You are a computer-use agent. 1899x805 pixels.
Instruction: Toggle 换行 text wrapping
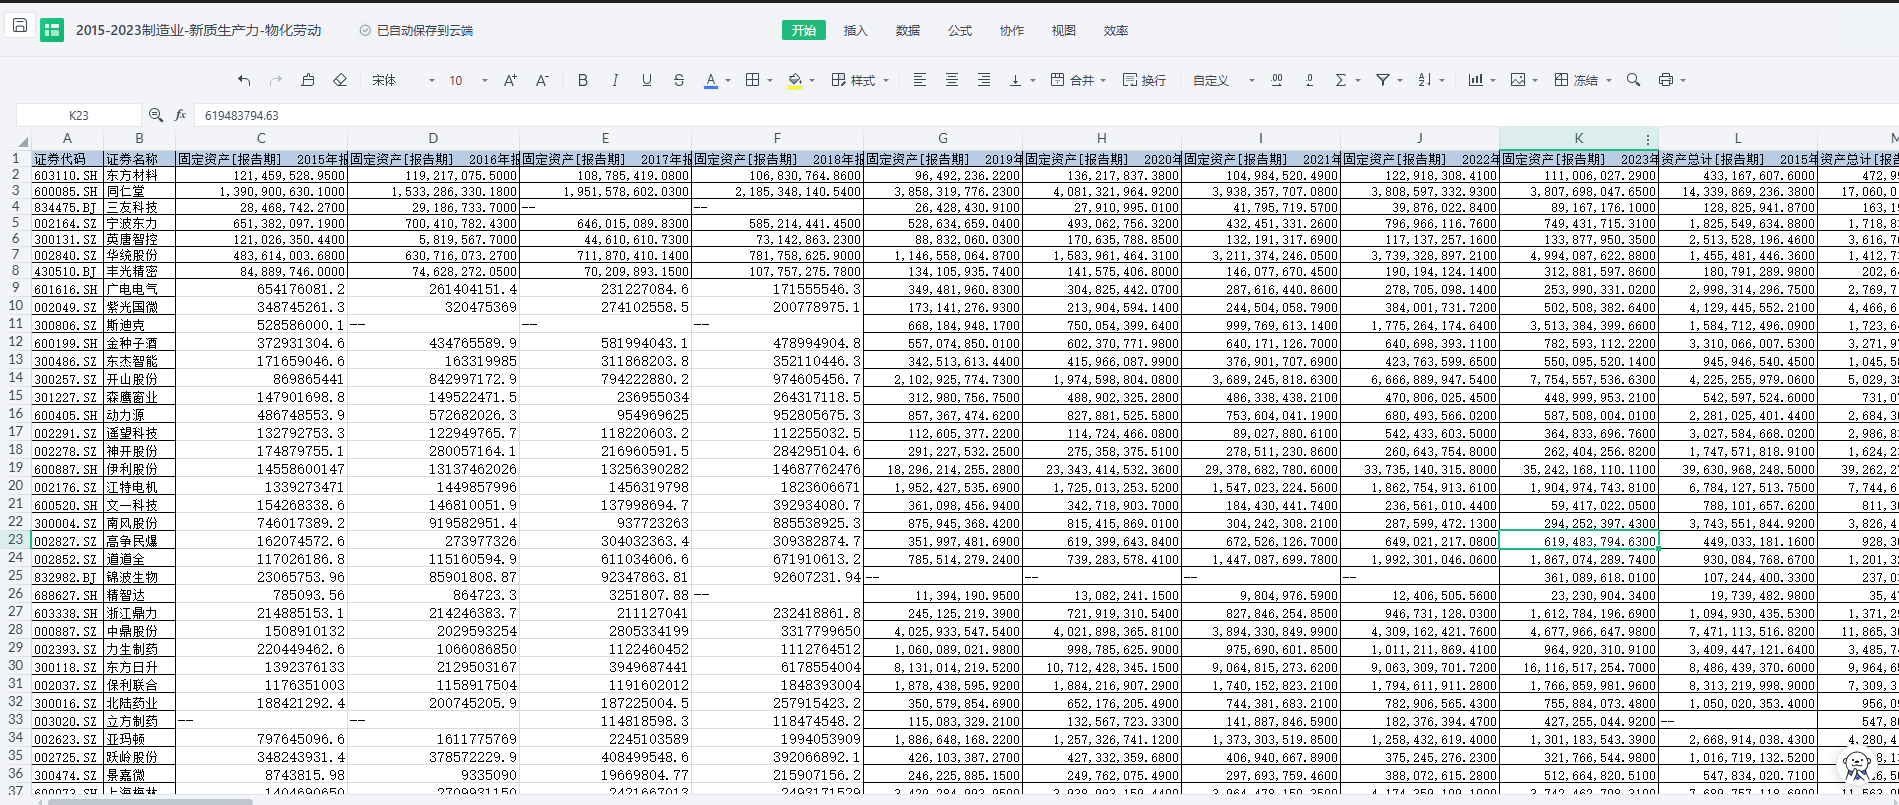pyautogui.click(x=1144, y=80)
